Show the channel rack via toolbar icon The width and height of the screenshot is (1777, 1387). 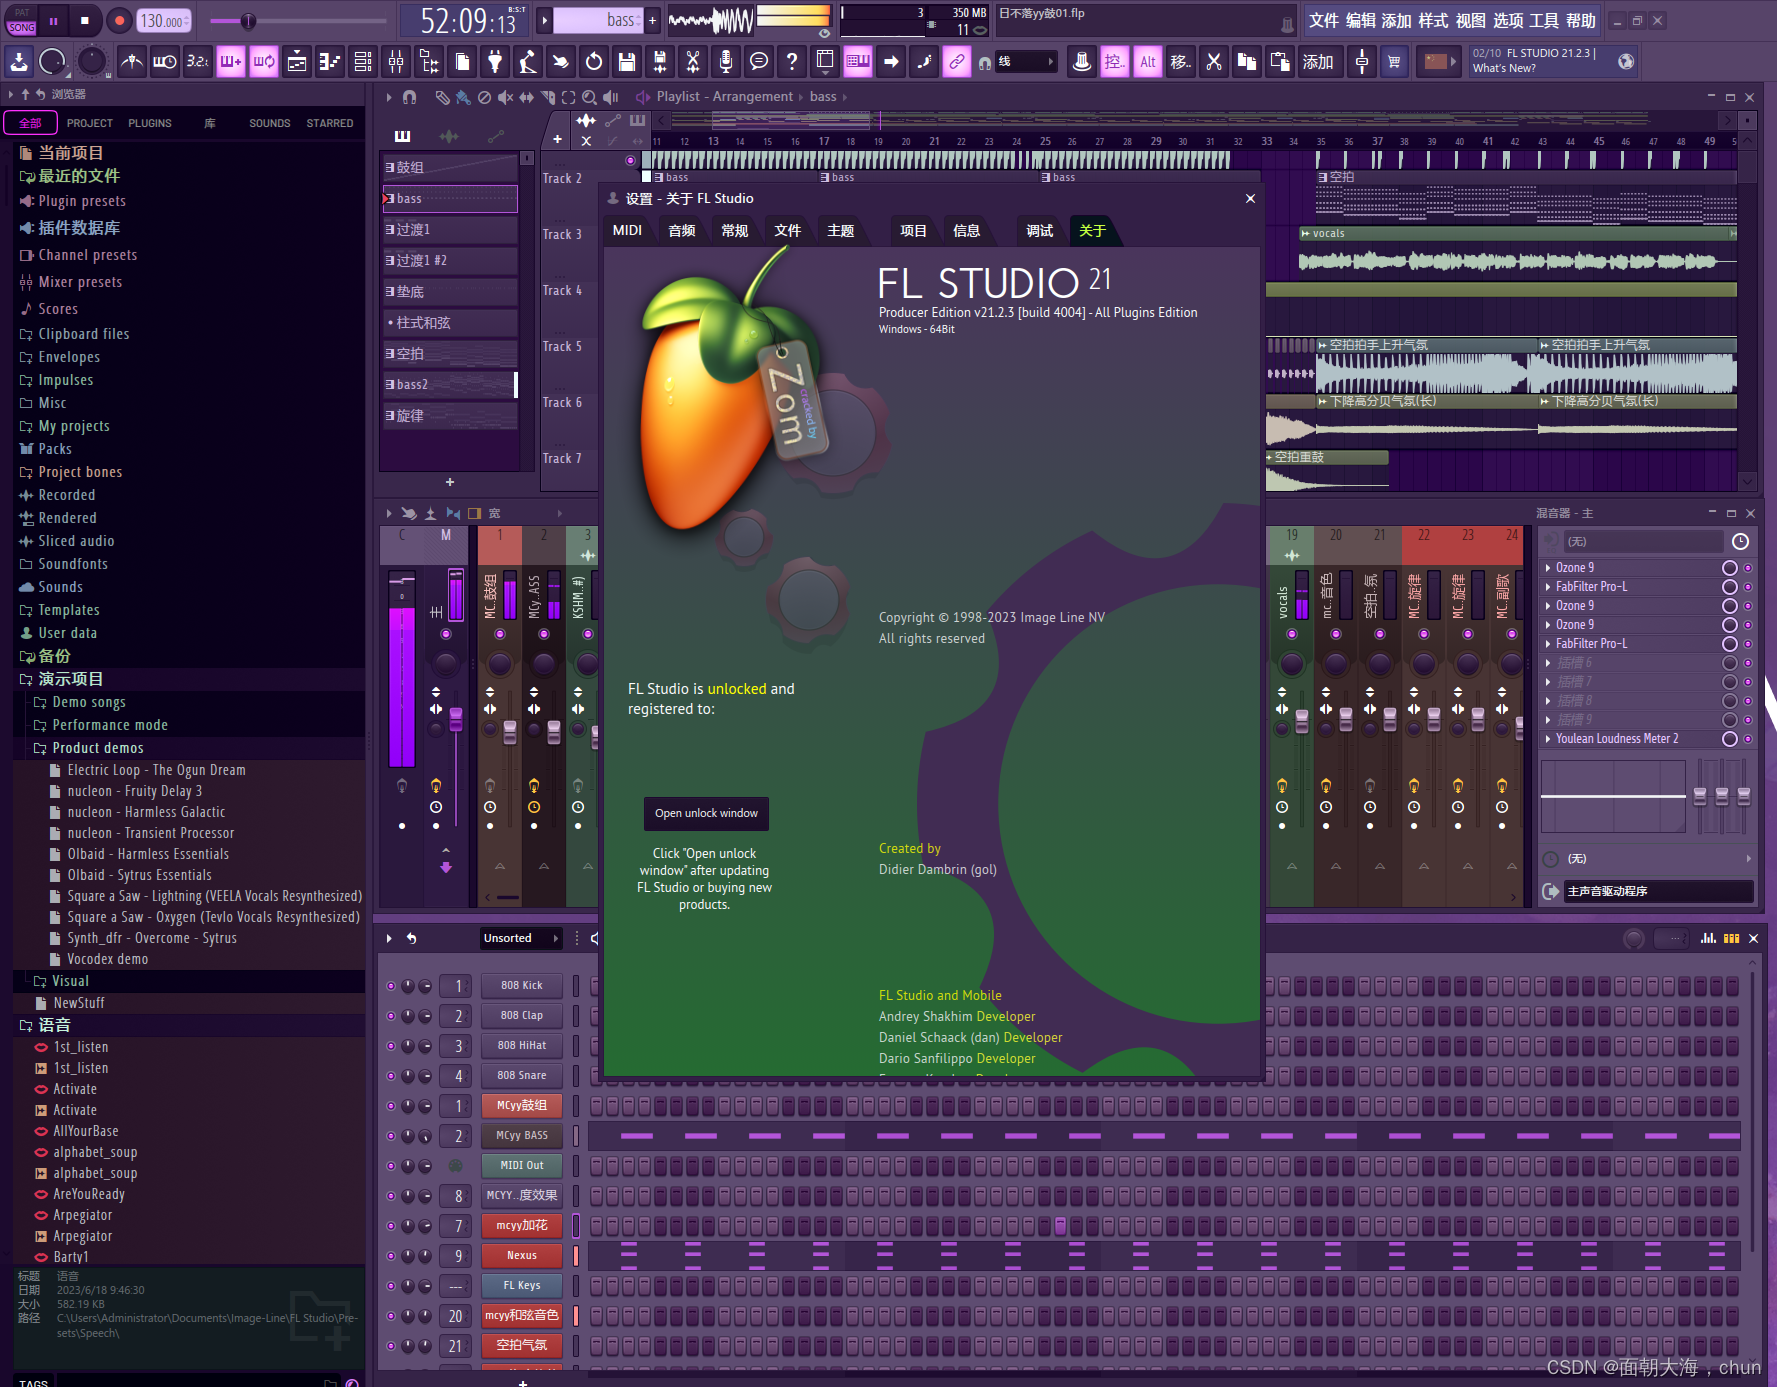pyautogui.click(x=362, y=62)
